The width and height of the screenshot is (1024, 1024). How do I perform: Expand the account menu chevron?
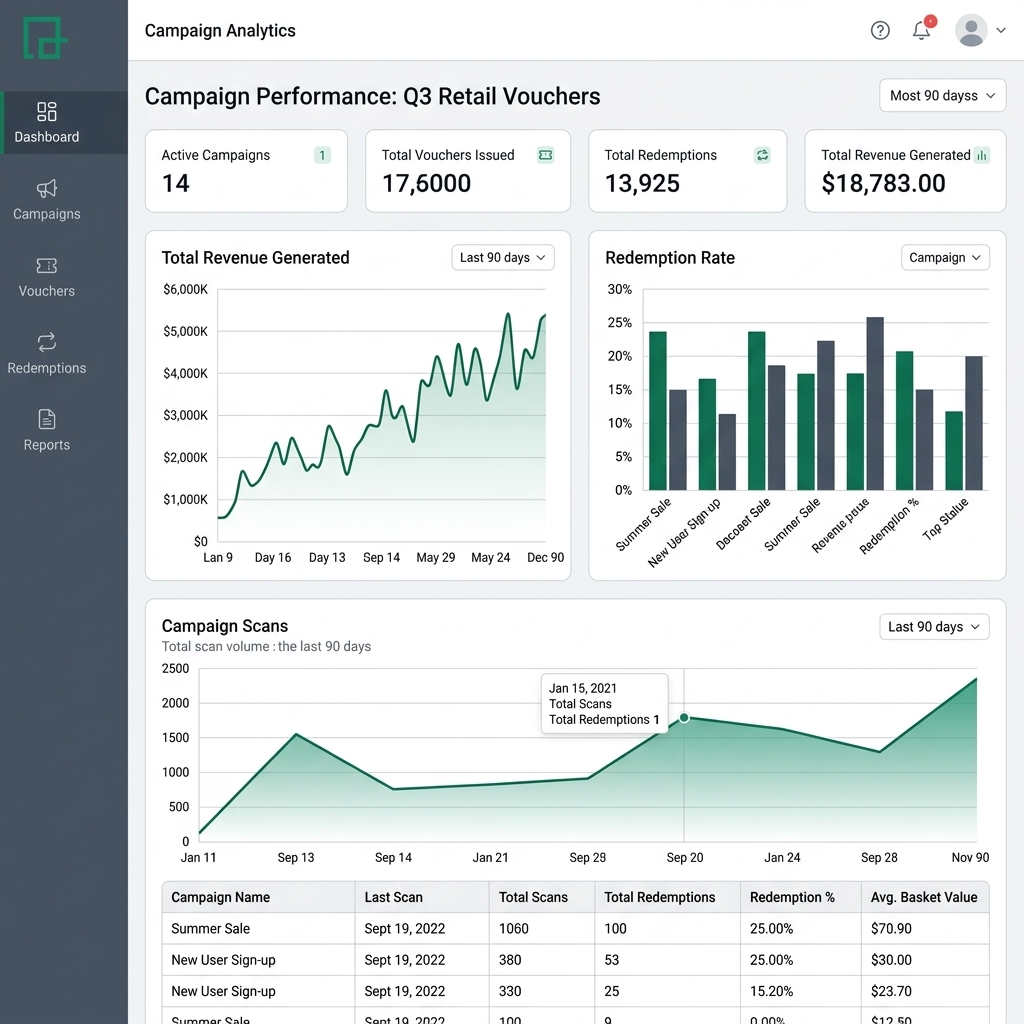pos(1000,30)
